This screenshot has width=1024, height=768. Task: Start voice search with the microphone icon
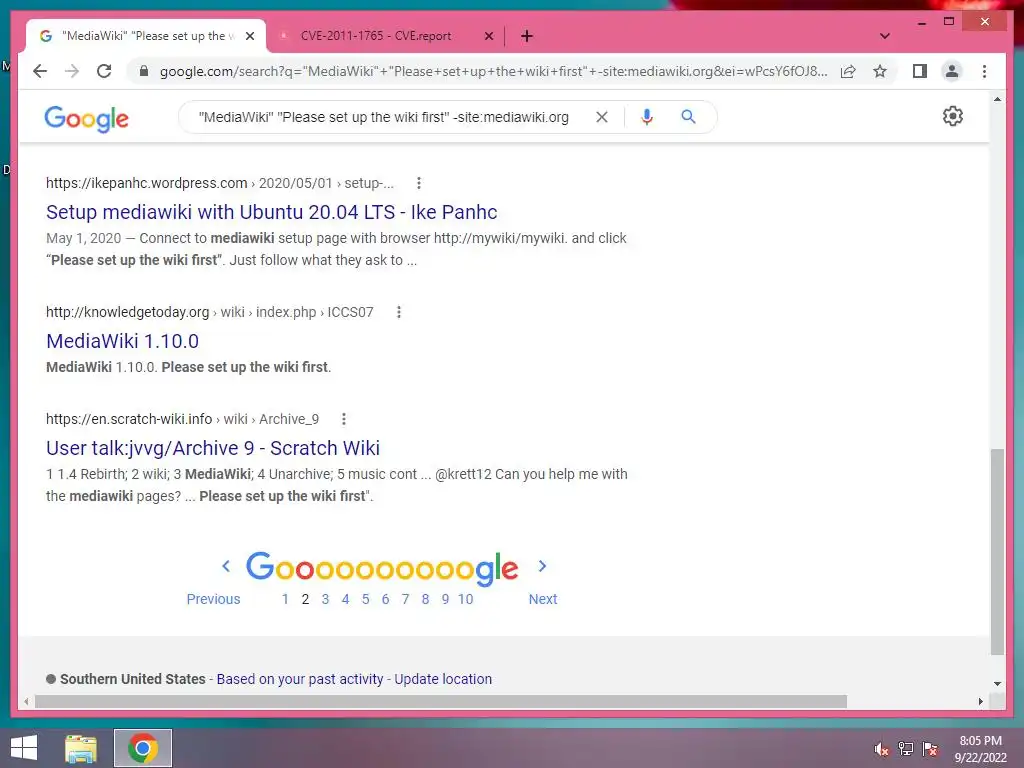point(647,117)
